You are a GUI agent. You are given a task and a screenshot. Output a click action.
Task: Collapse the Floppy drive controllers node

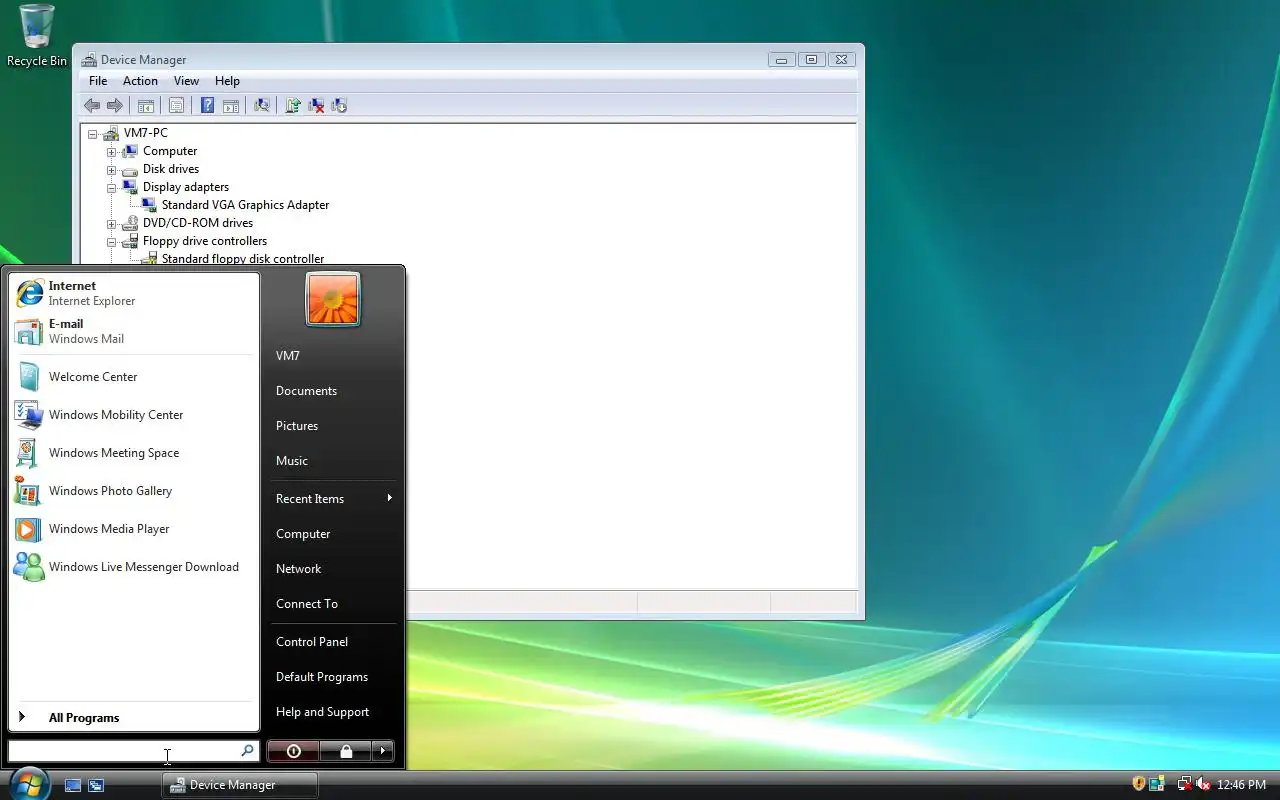click(112, 242)
